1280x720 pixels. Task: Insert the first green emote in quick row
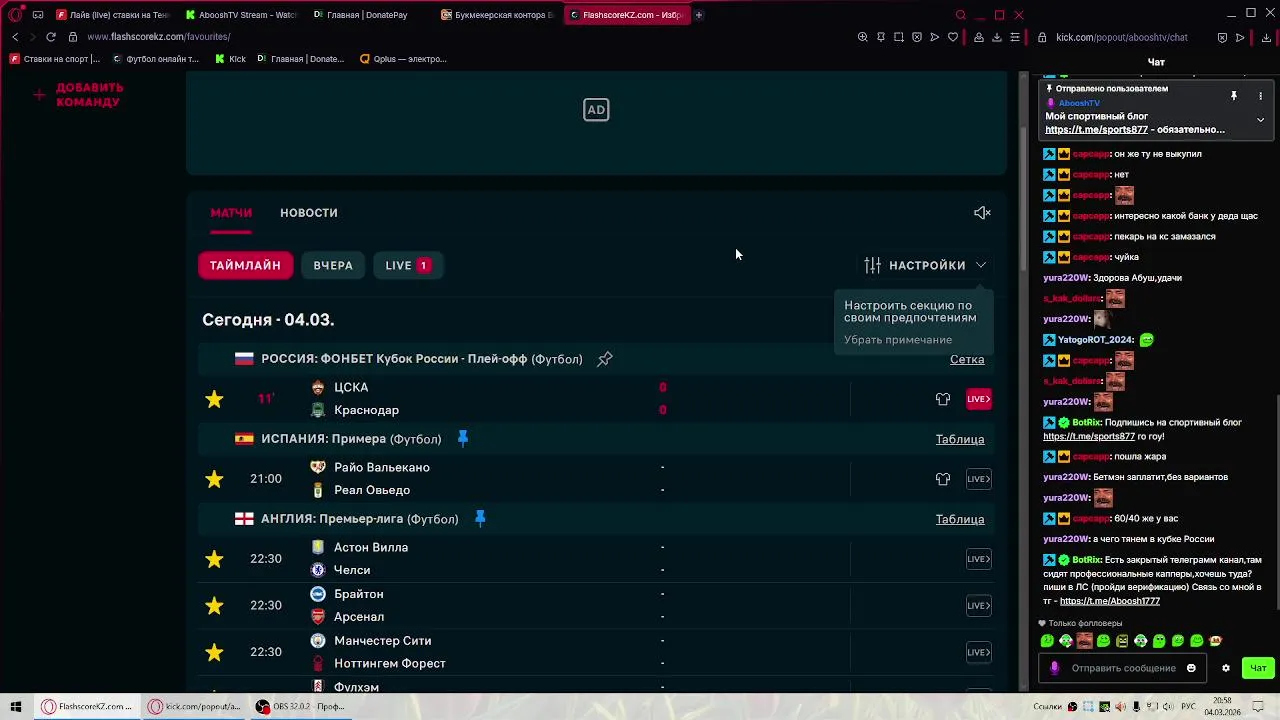tap(1047, 641)
